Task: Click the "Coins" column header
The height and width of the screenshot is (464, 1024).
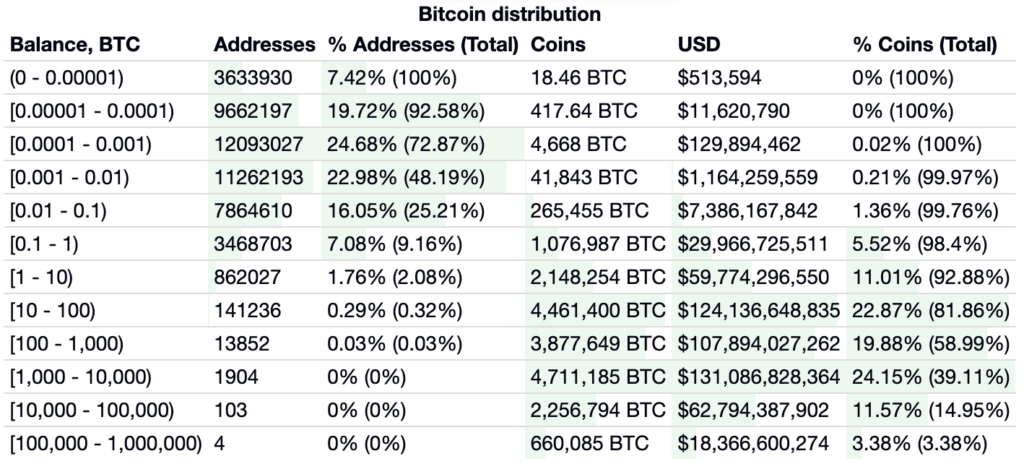Action: pyautogui.click(x=558, y=45)
